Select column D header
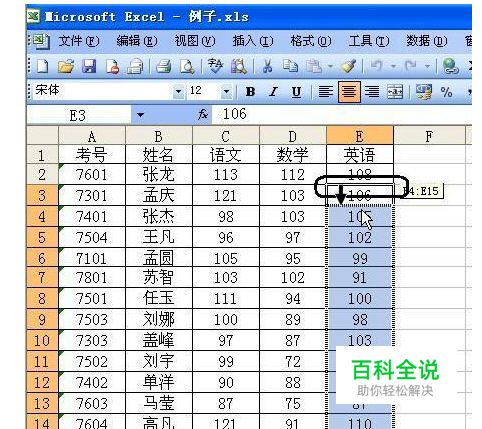Screen dimensions: 482x429 [293, 136]
